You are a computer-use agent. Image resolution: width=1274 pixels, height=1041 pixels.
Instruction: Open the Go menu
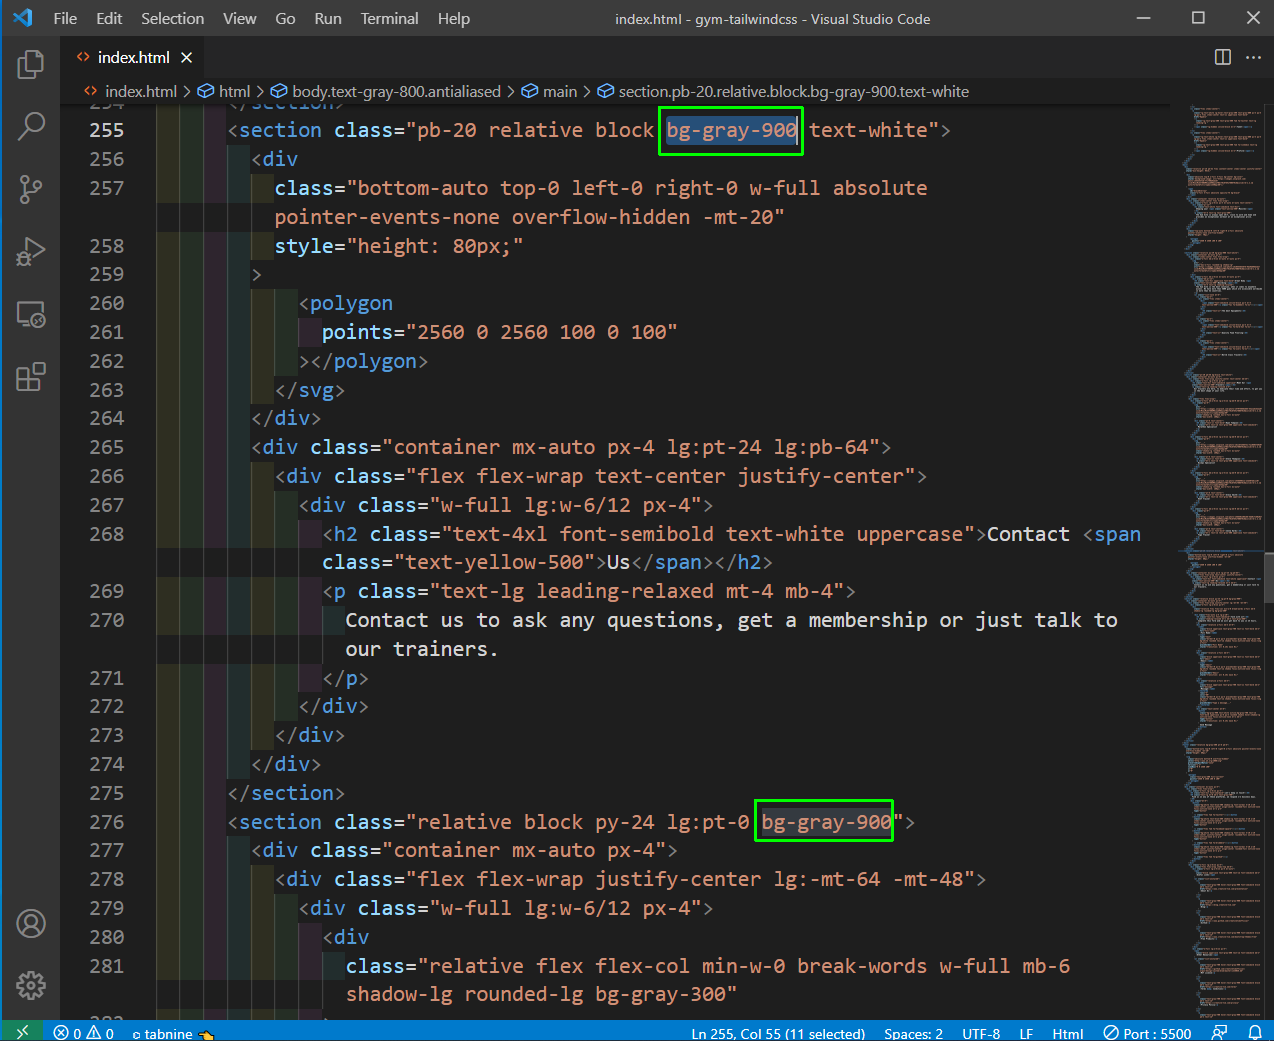(x=285, y=18)
